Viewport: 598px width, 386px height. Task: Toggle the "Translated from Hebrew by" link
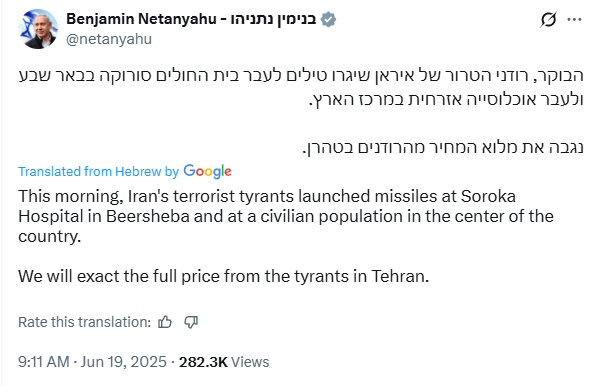[98, 172]
